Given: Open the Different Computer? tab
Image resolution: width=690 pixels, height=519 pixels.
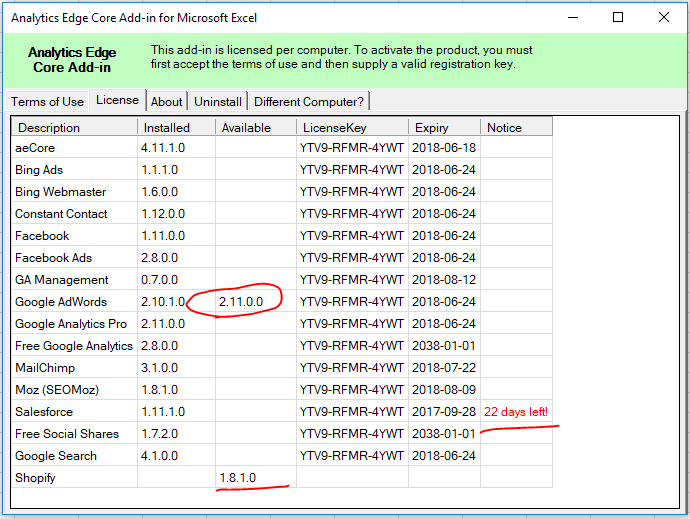Looking at the screenshot, I should 309,102.
